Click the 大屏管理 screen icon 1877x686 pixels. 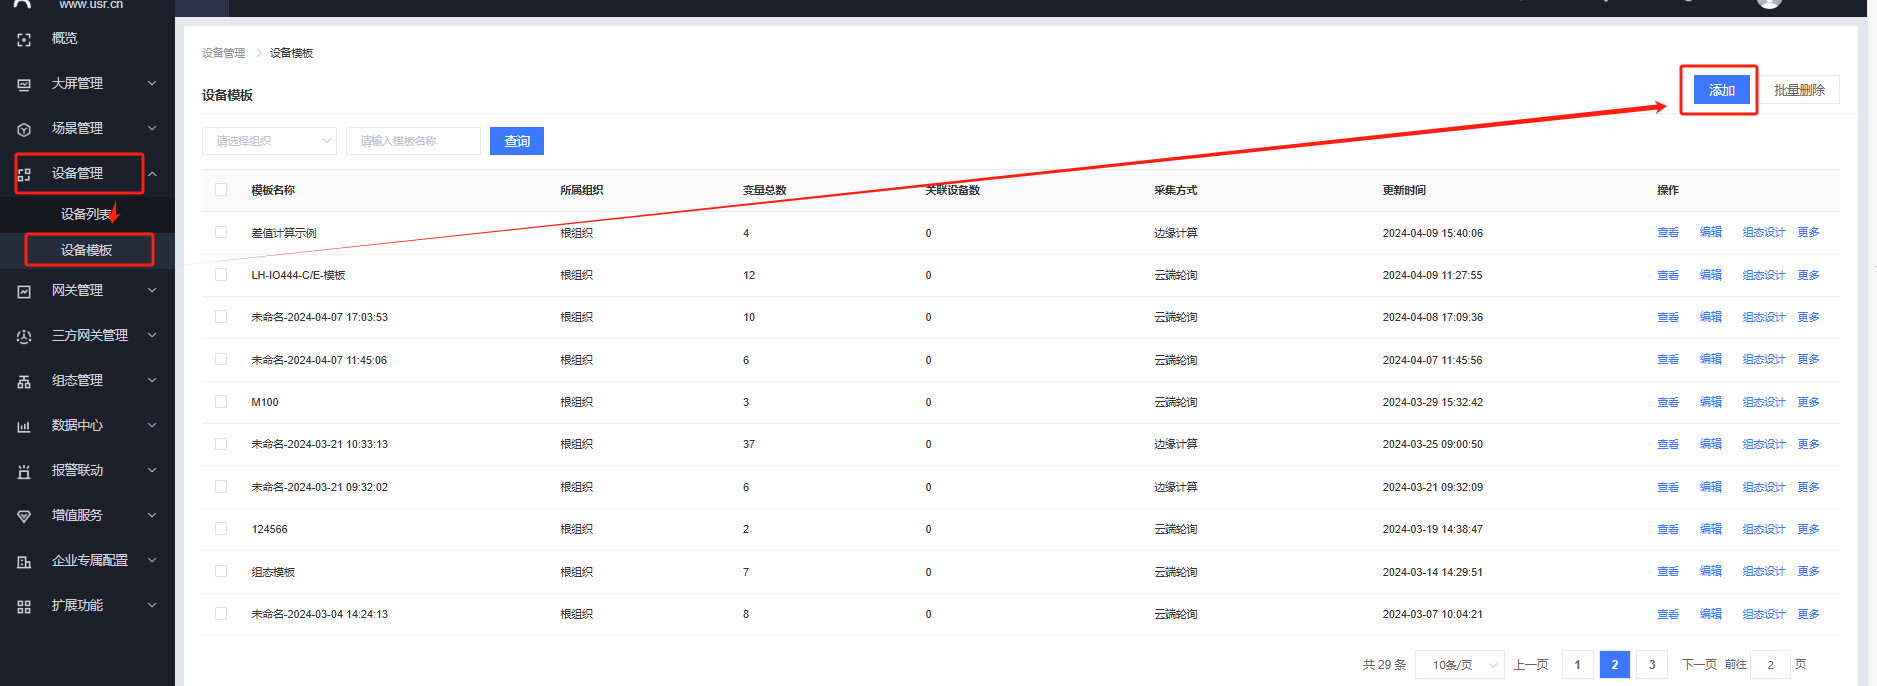[x=24, y=84]
